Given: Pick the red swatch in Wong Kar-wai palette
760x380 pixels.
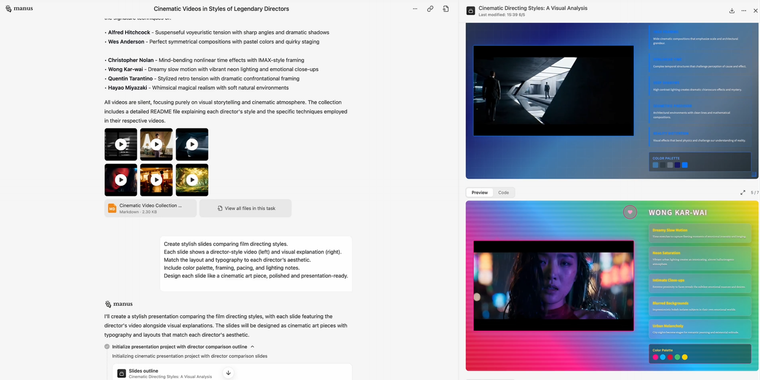Looking at the screenshot, I should click(670, 357).
